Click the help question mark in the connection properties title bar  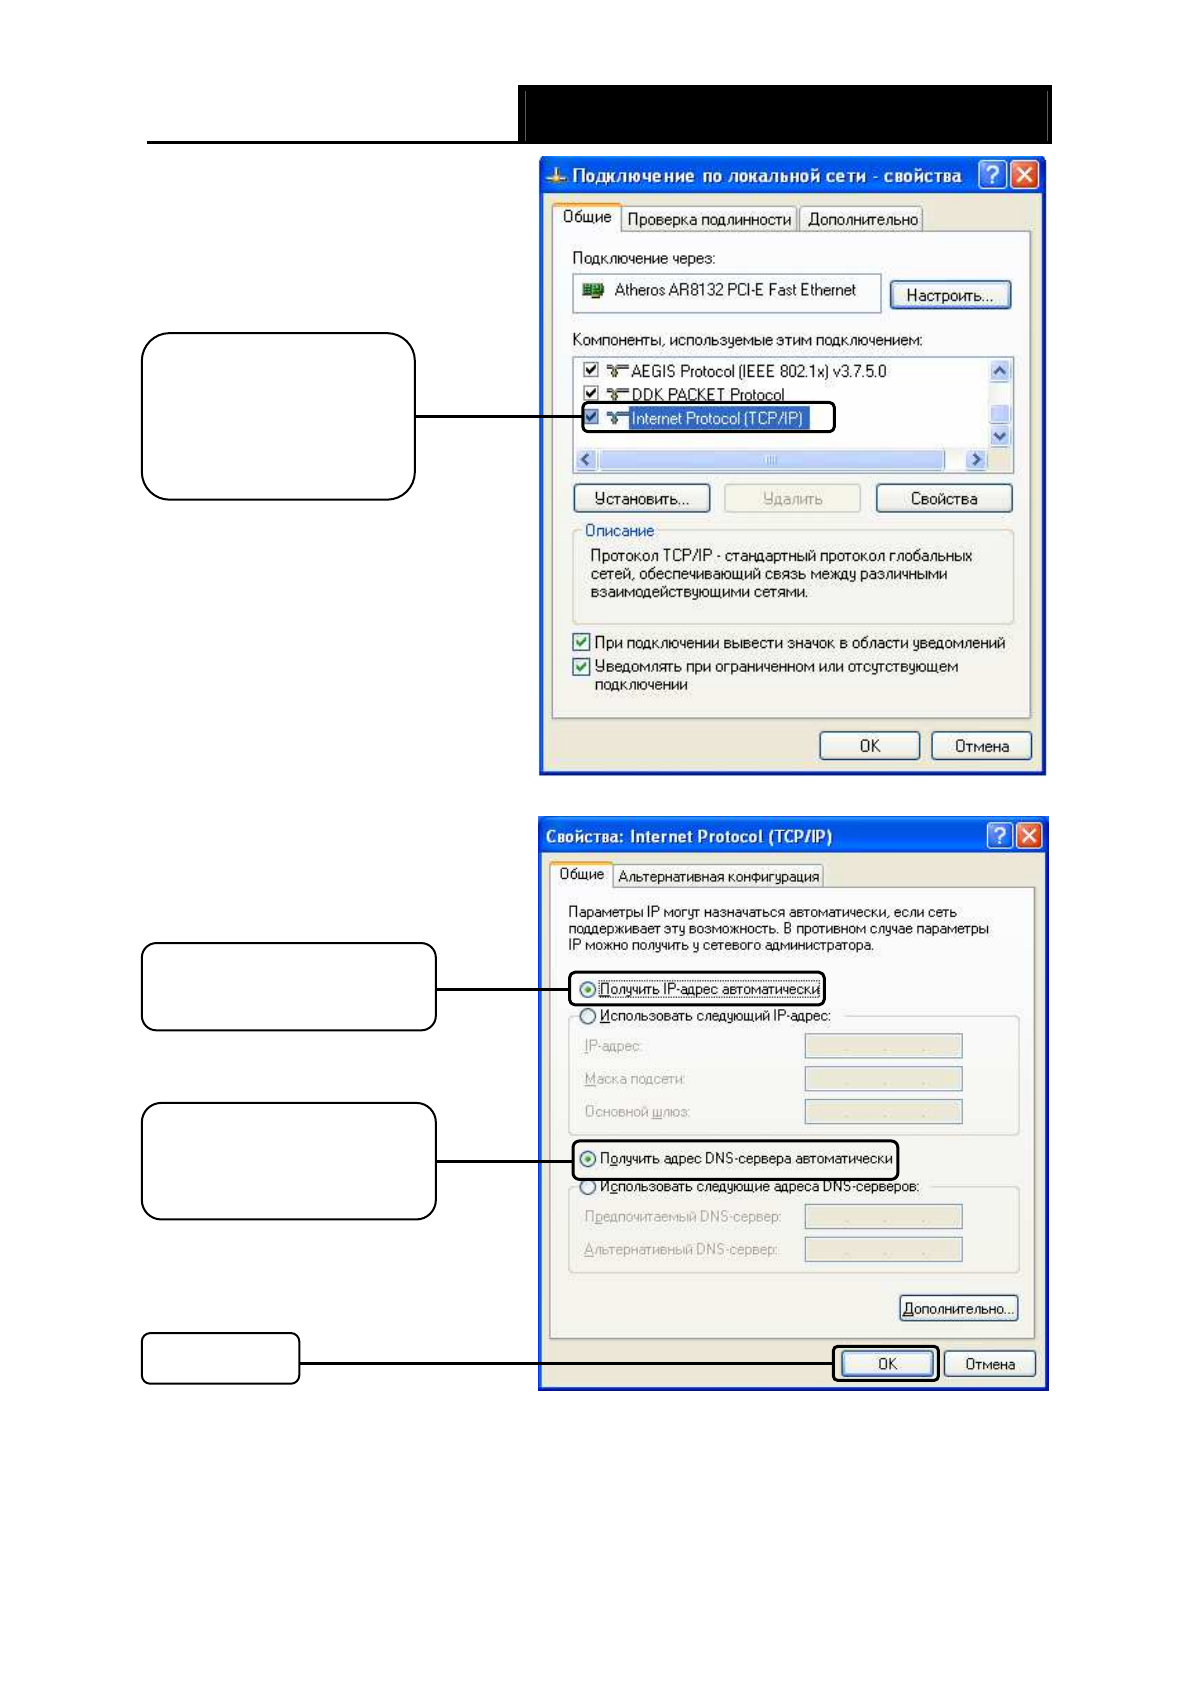click(991, 175)
